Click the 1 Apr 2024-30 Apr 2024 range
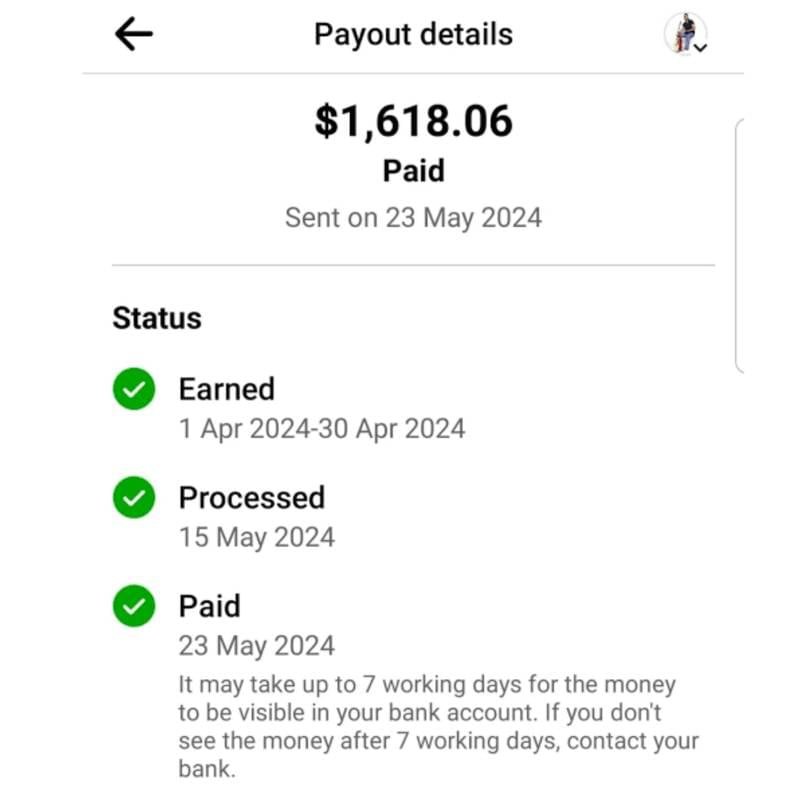 pyautogui.click(x=322, y=429)
